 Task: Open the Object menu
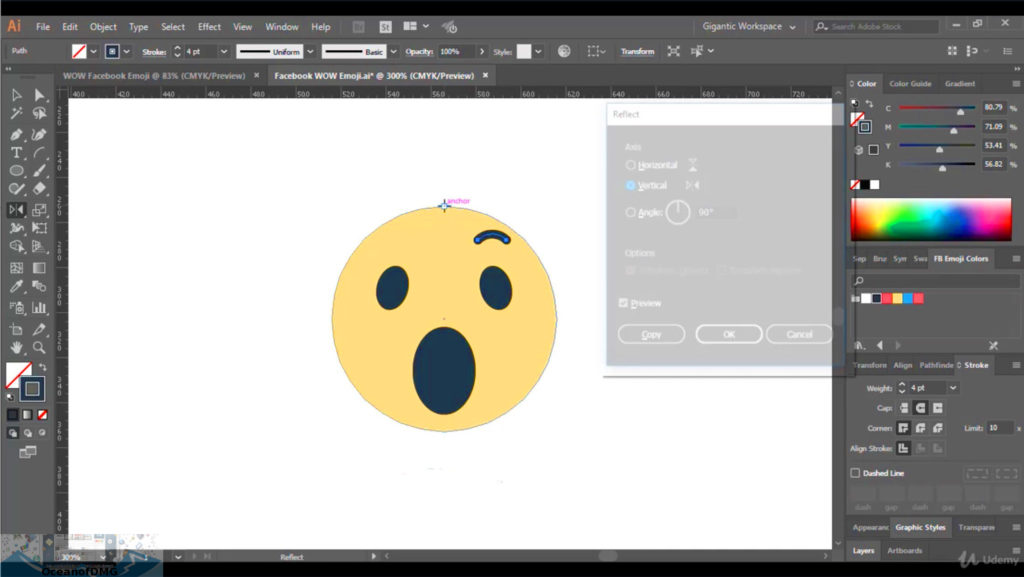[103, 27]
